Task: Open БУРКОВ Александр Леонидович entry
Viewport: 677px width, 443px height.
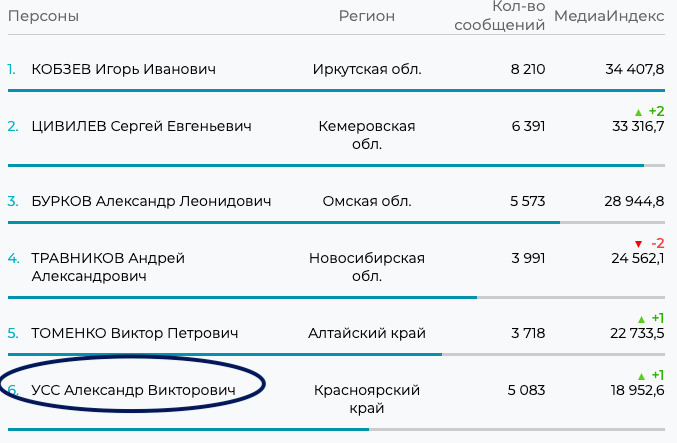Action: click(151, 201)
